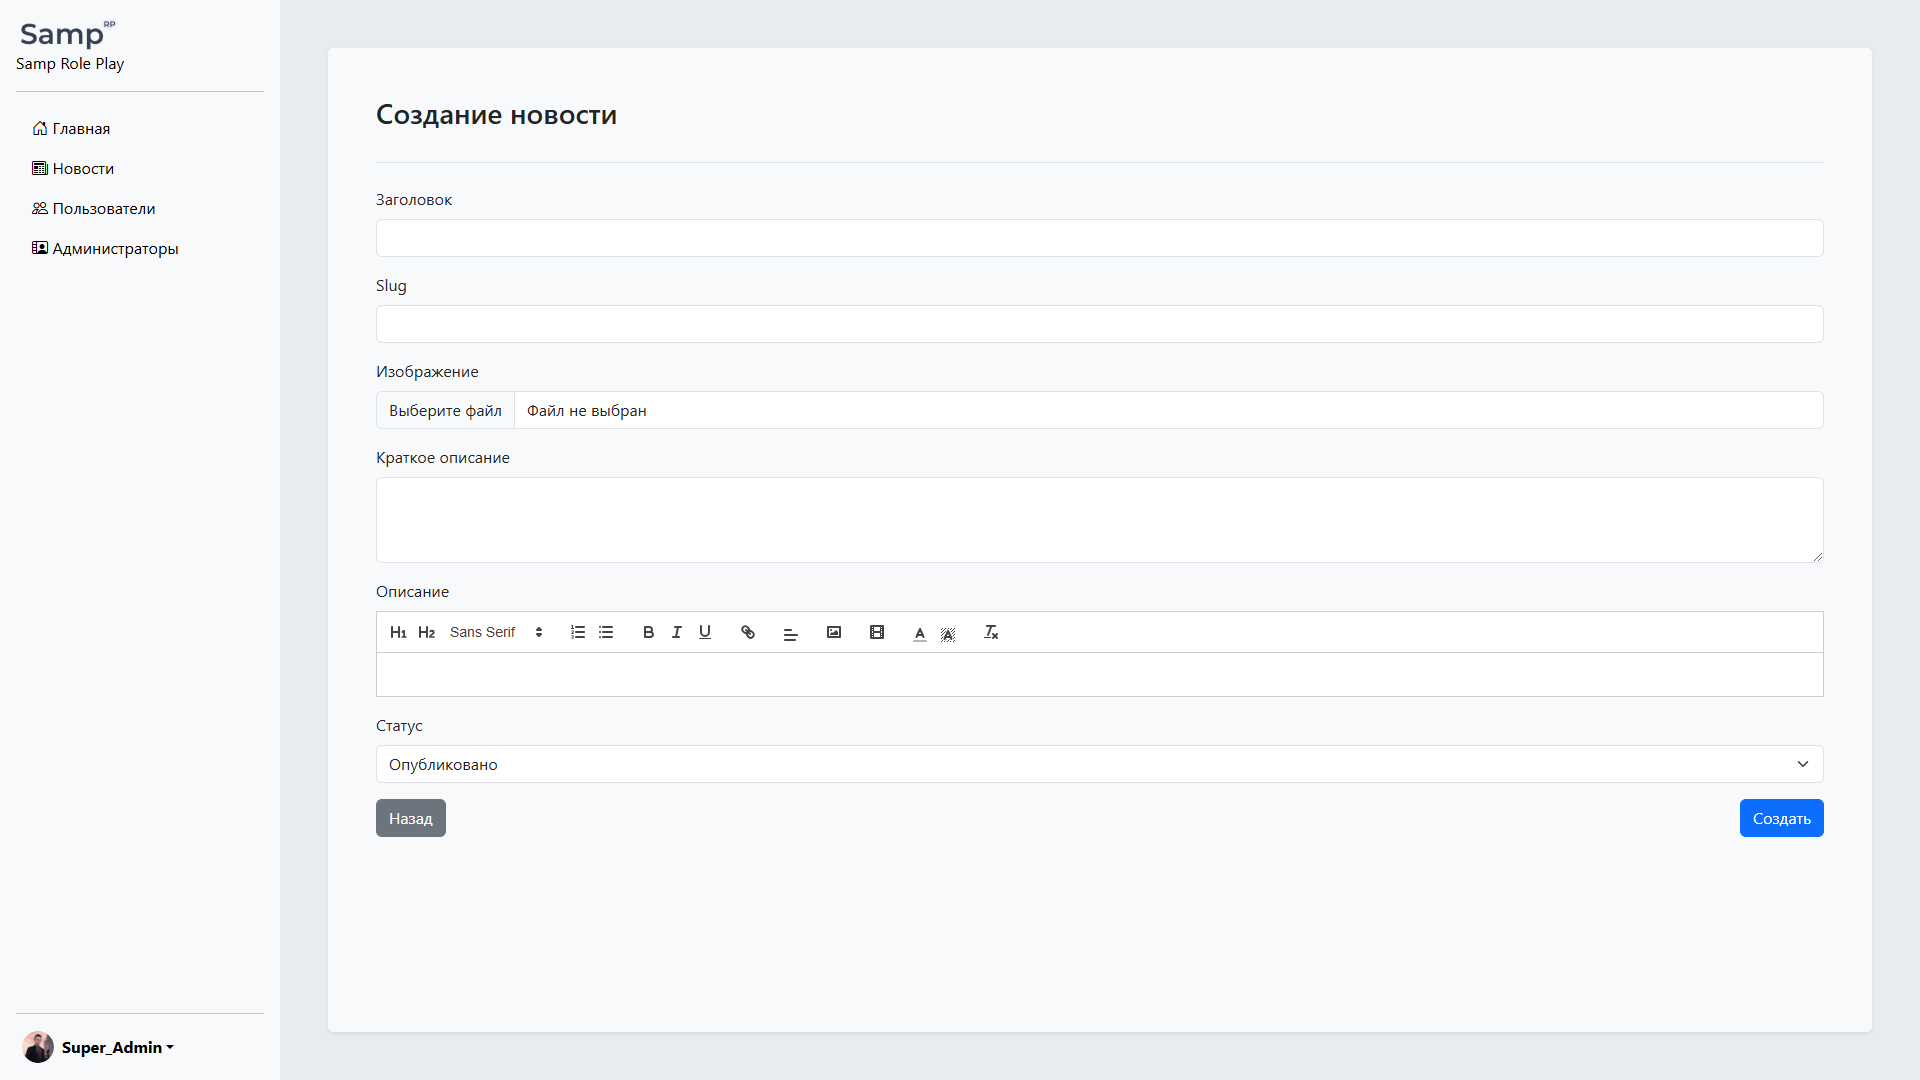1920x1080 pixels.
Task: Insert a video into the editor
Action: click(877, 632)
